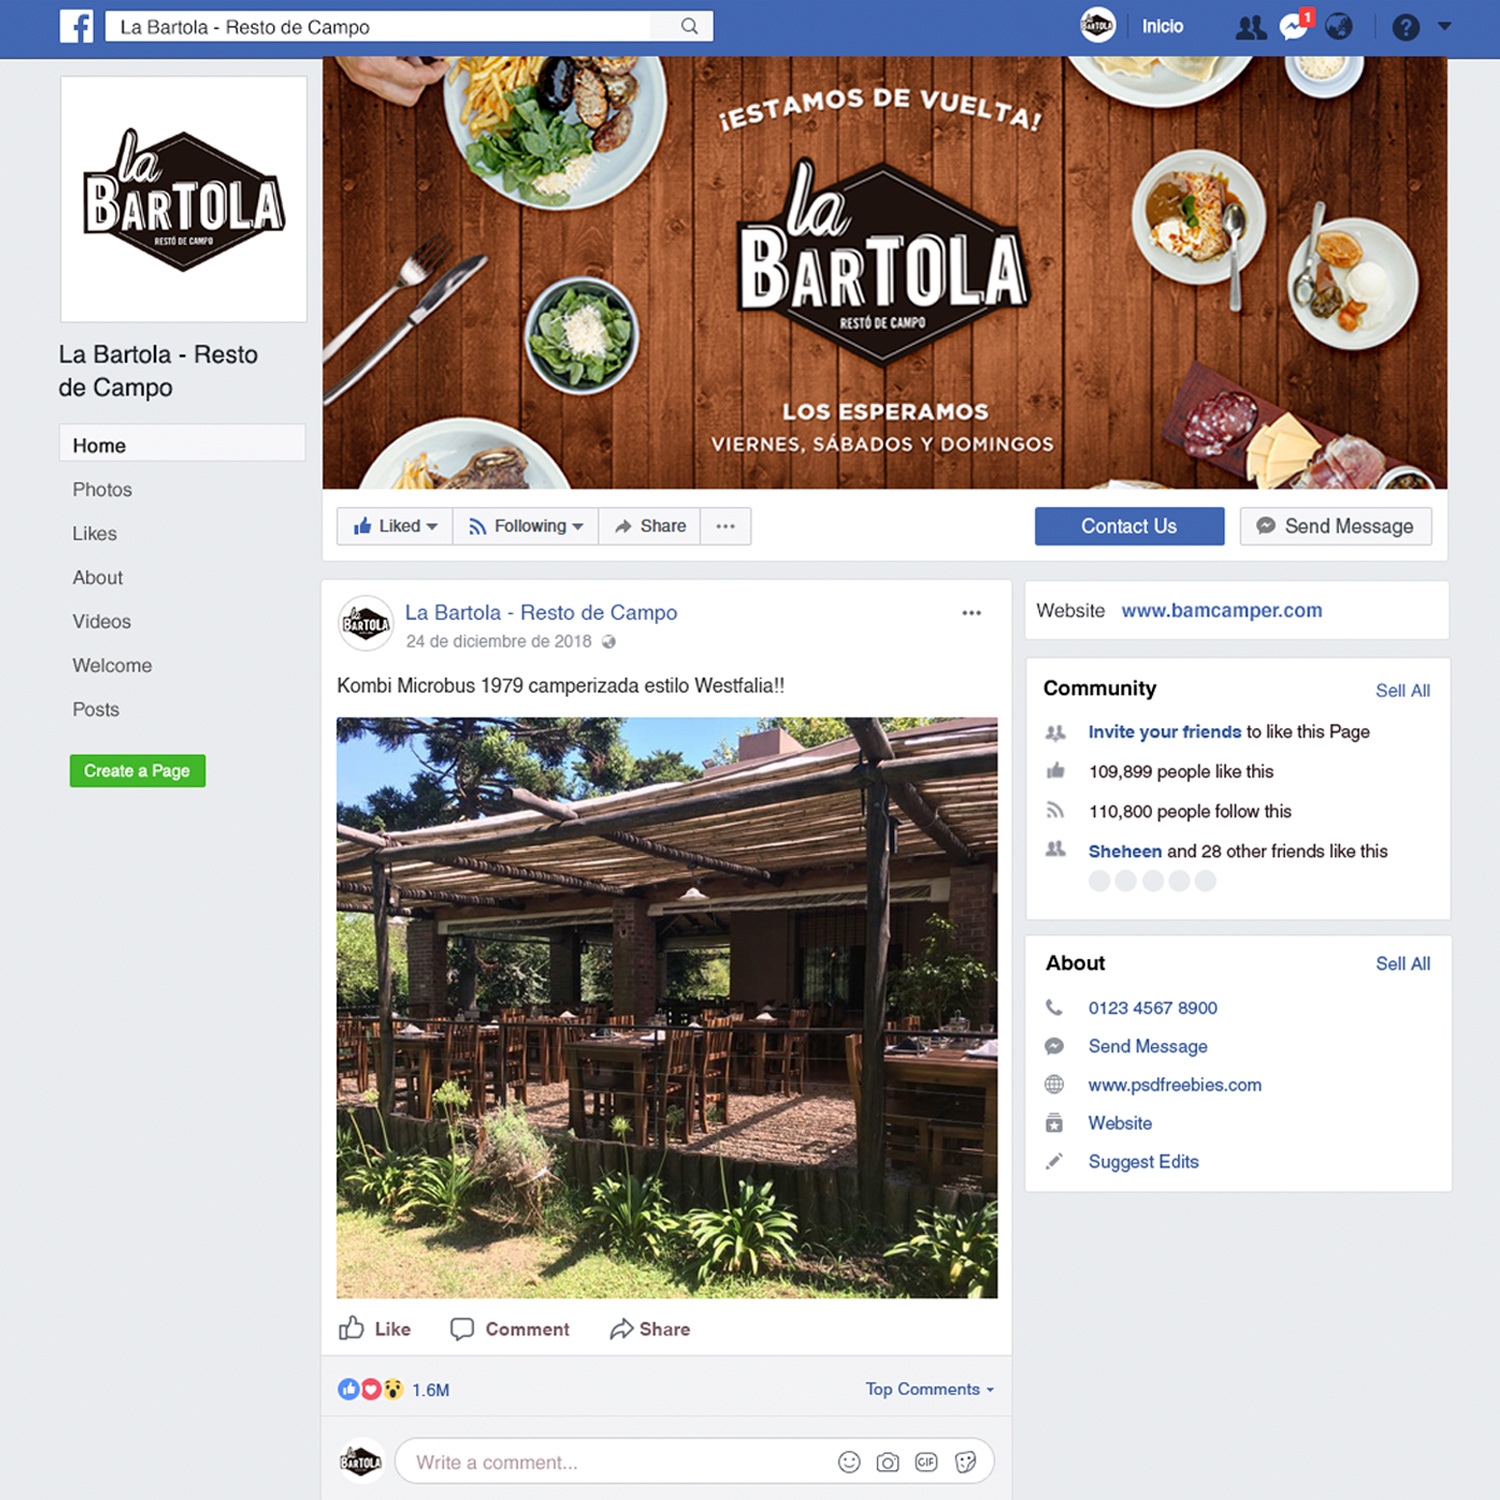Open Messenger notifications icon
Image resolution: width=1500 pixels, height=1500 pixels.
[1295, 26]
